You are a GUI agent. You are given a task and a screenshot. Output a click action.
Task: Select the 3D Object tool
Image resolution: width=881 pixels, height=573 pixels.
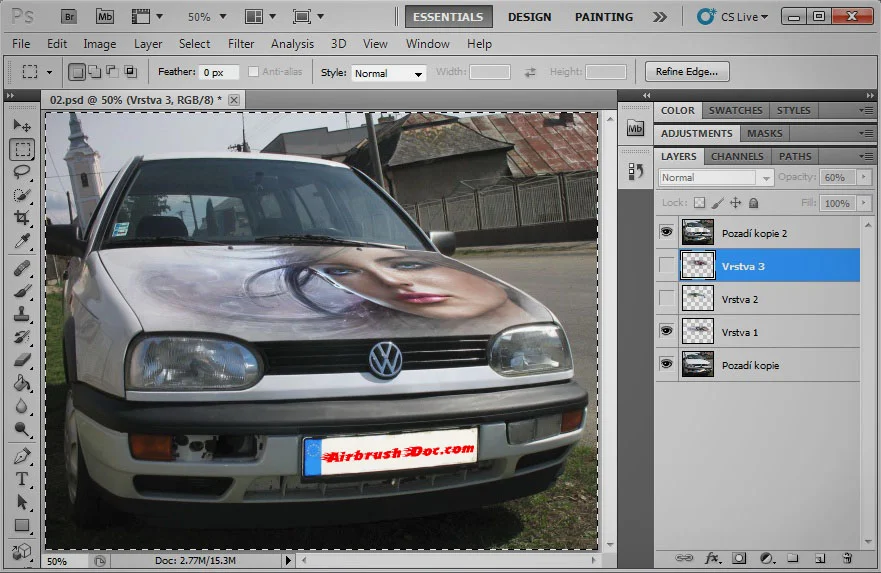(22, 551)
